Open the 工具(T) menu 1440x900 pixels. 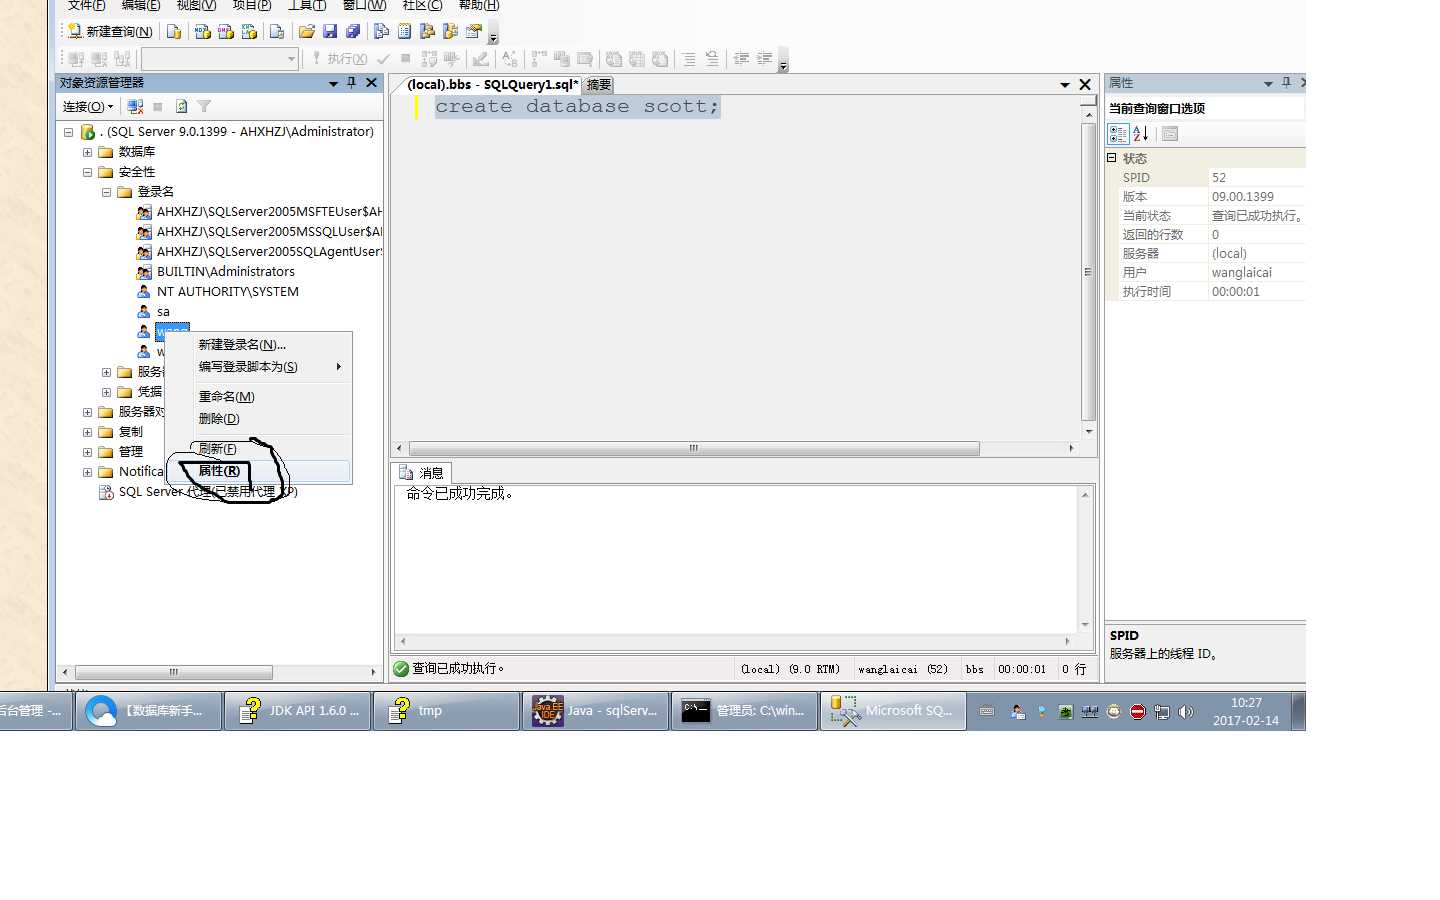(x=307, y=6)
